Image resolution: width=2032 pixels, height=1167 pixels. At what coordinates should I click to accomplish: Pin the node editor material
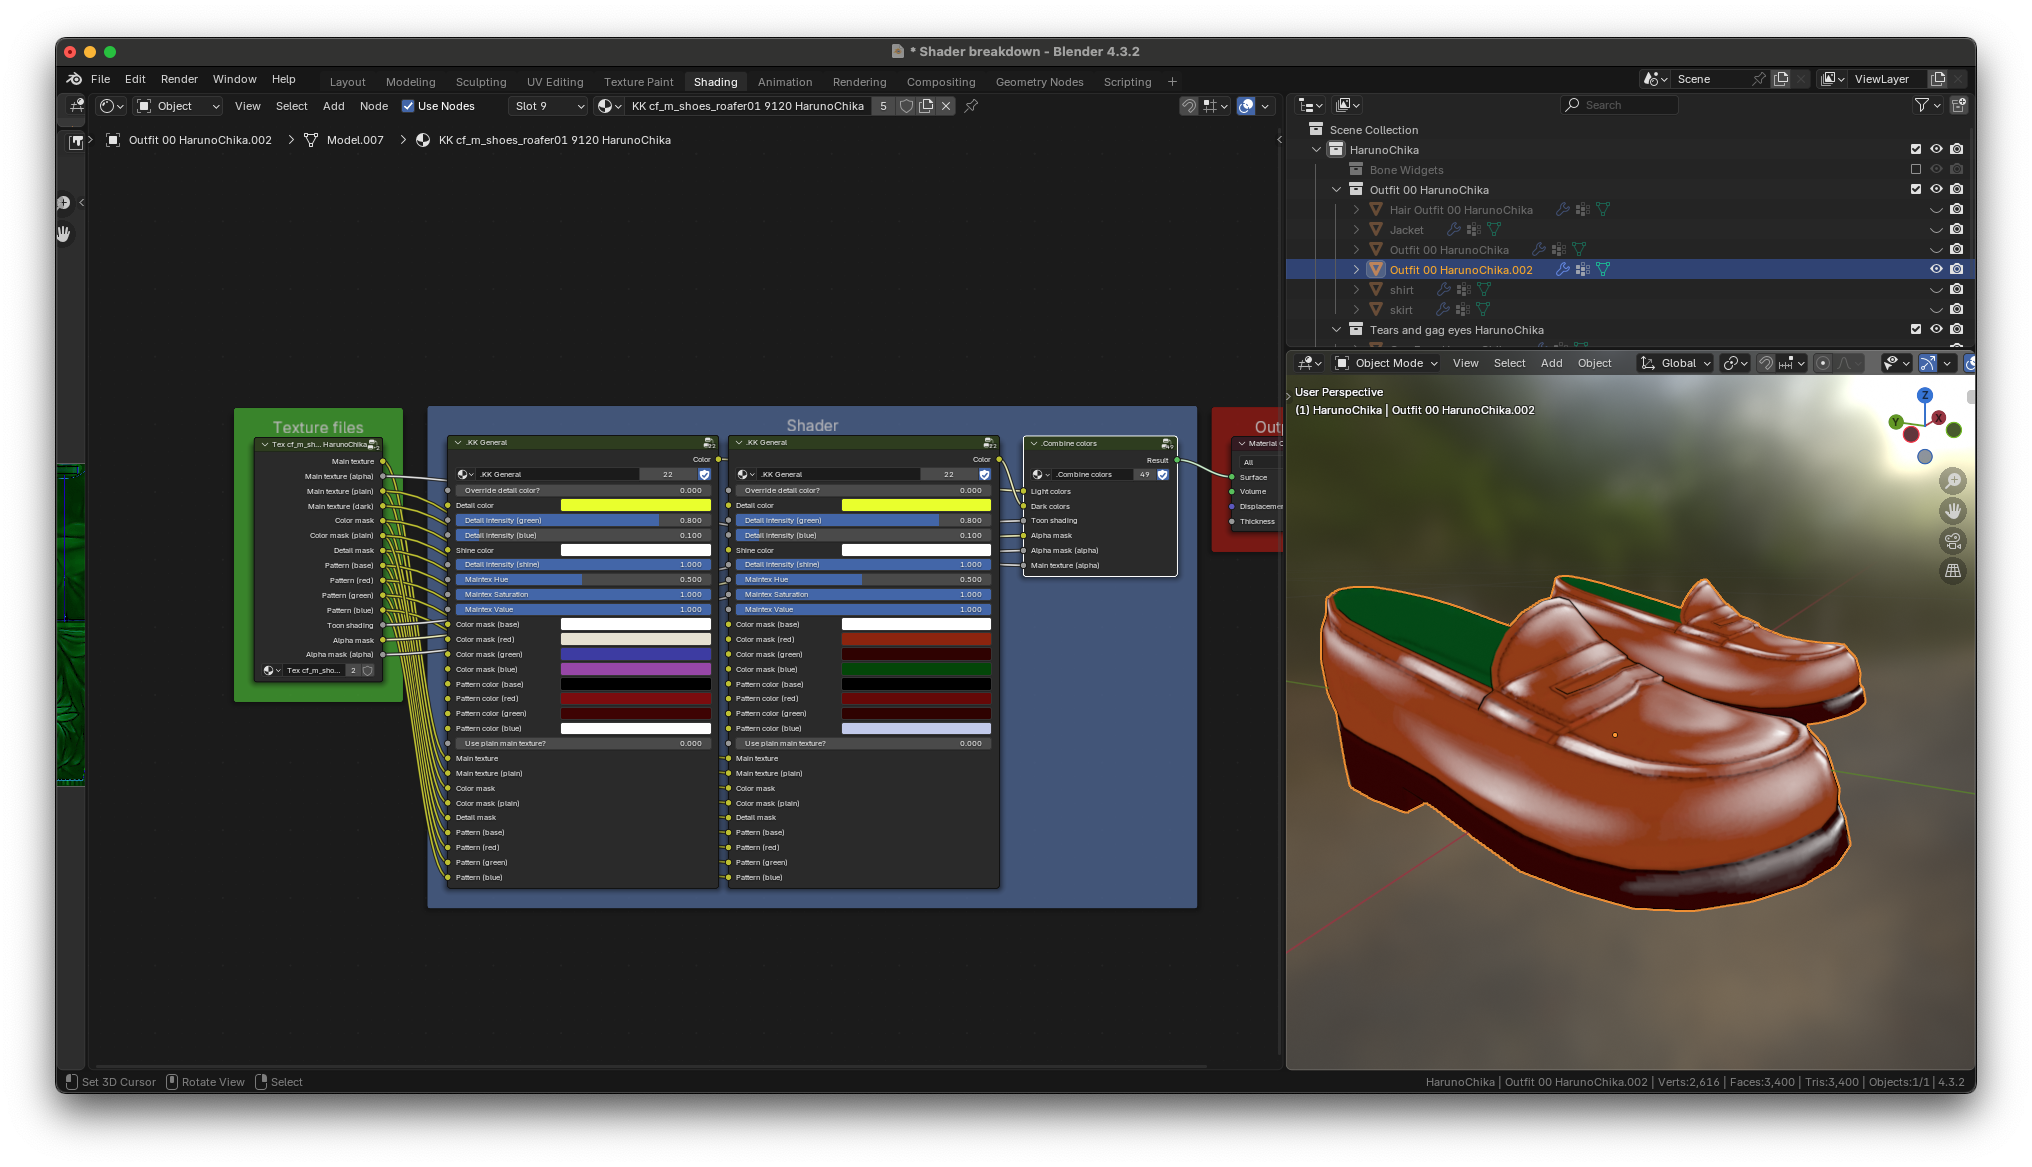(x=971, y=106)
